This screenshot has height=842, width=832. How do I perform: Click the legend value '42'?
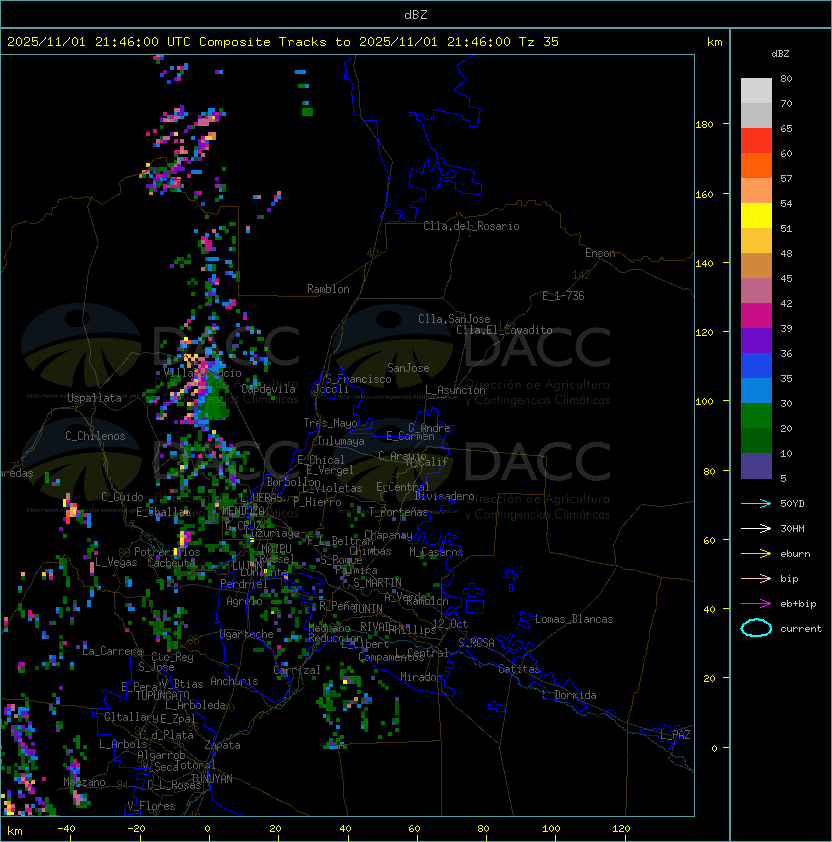click(x=786, y=304)
